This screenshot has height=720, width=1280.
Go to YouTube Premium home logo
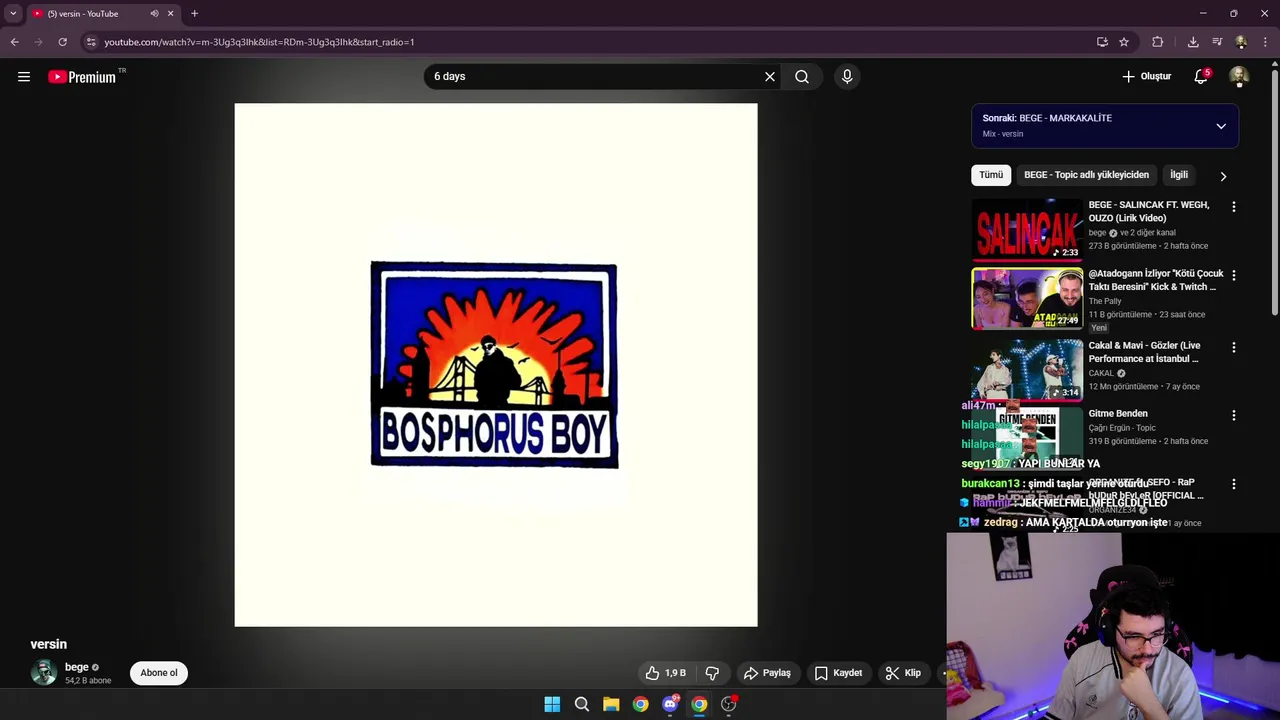click(x=82, y=77)
